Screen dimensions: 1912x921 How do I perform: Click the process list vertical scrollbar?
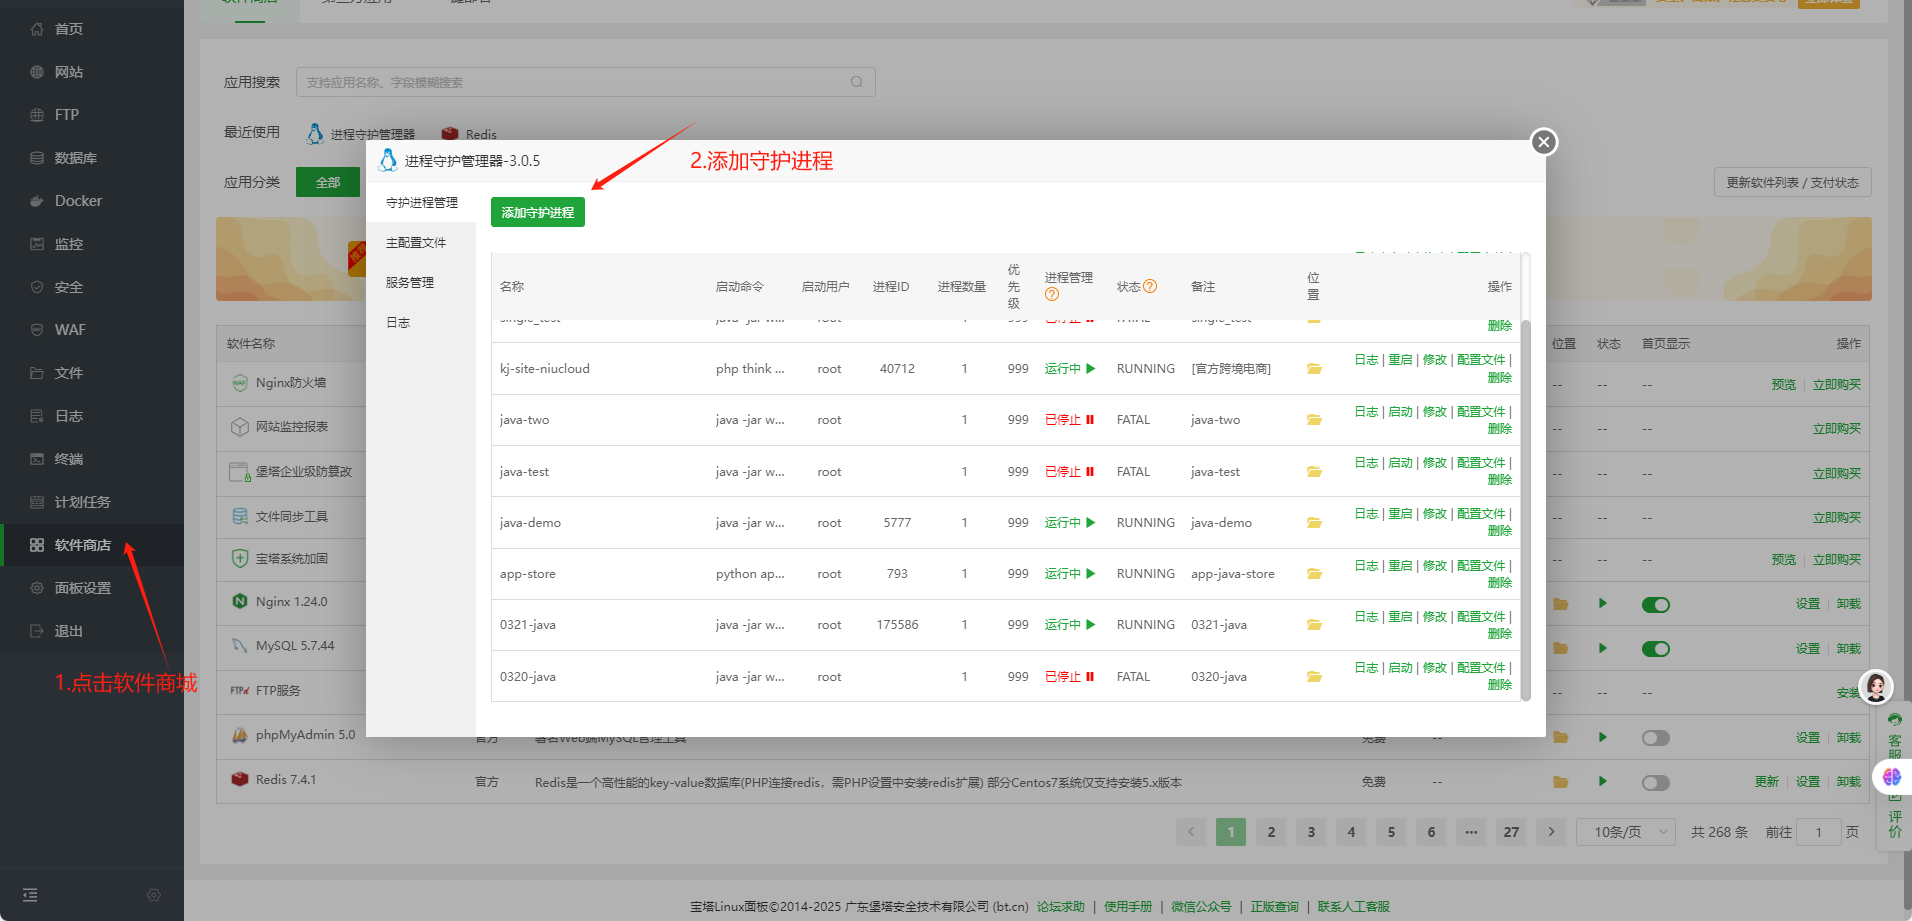click(1525, 500)
